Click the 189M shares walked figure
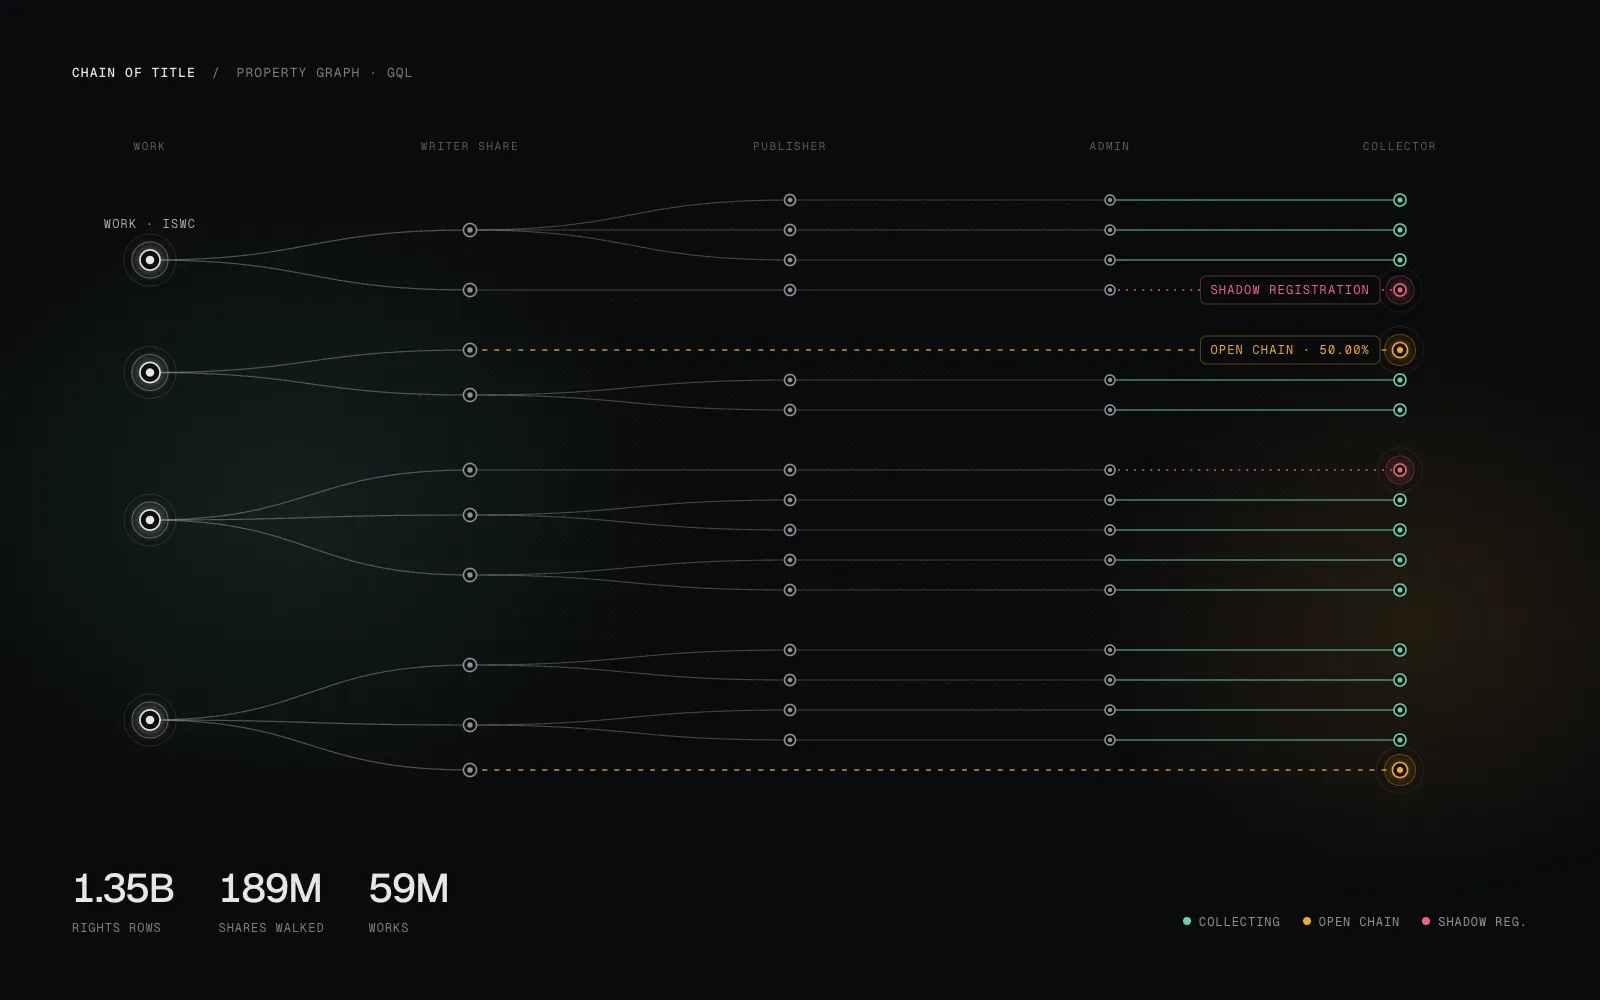1600x1000 pixels. point(271,888)
